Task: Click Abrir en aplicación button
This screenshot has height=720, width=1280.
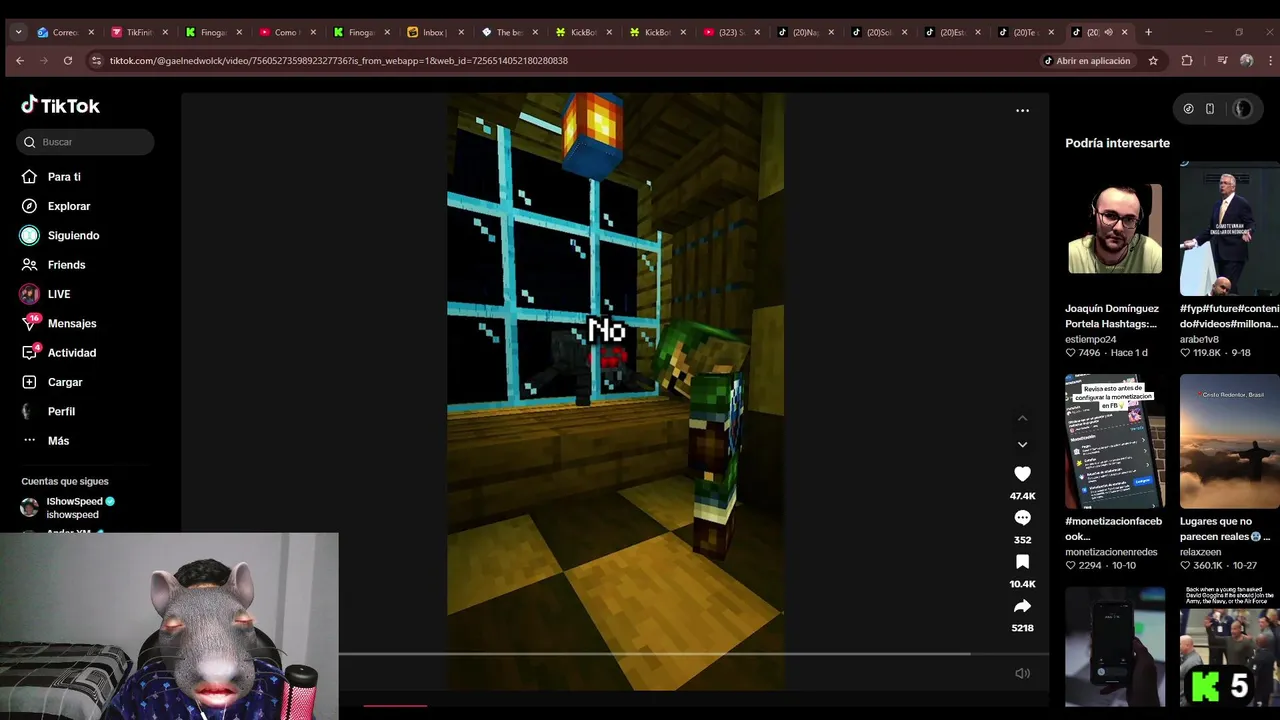Action: click(1086, 60)
